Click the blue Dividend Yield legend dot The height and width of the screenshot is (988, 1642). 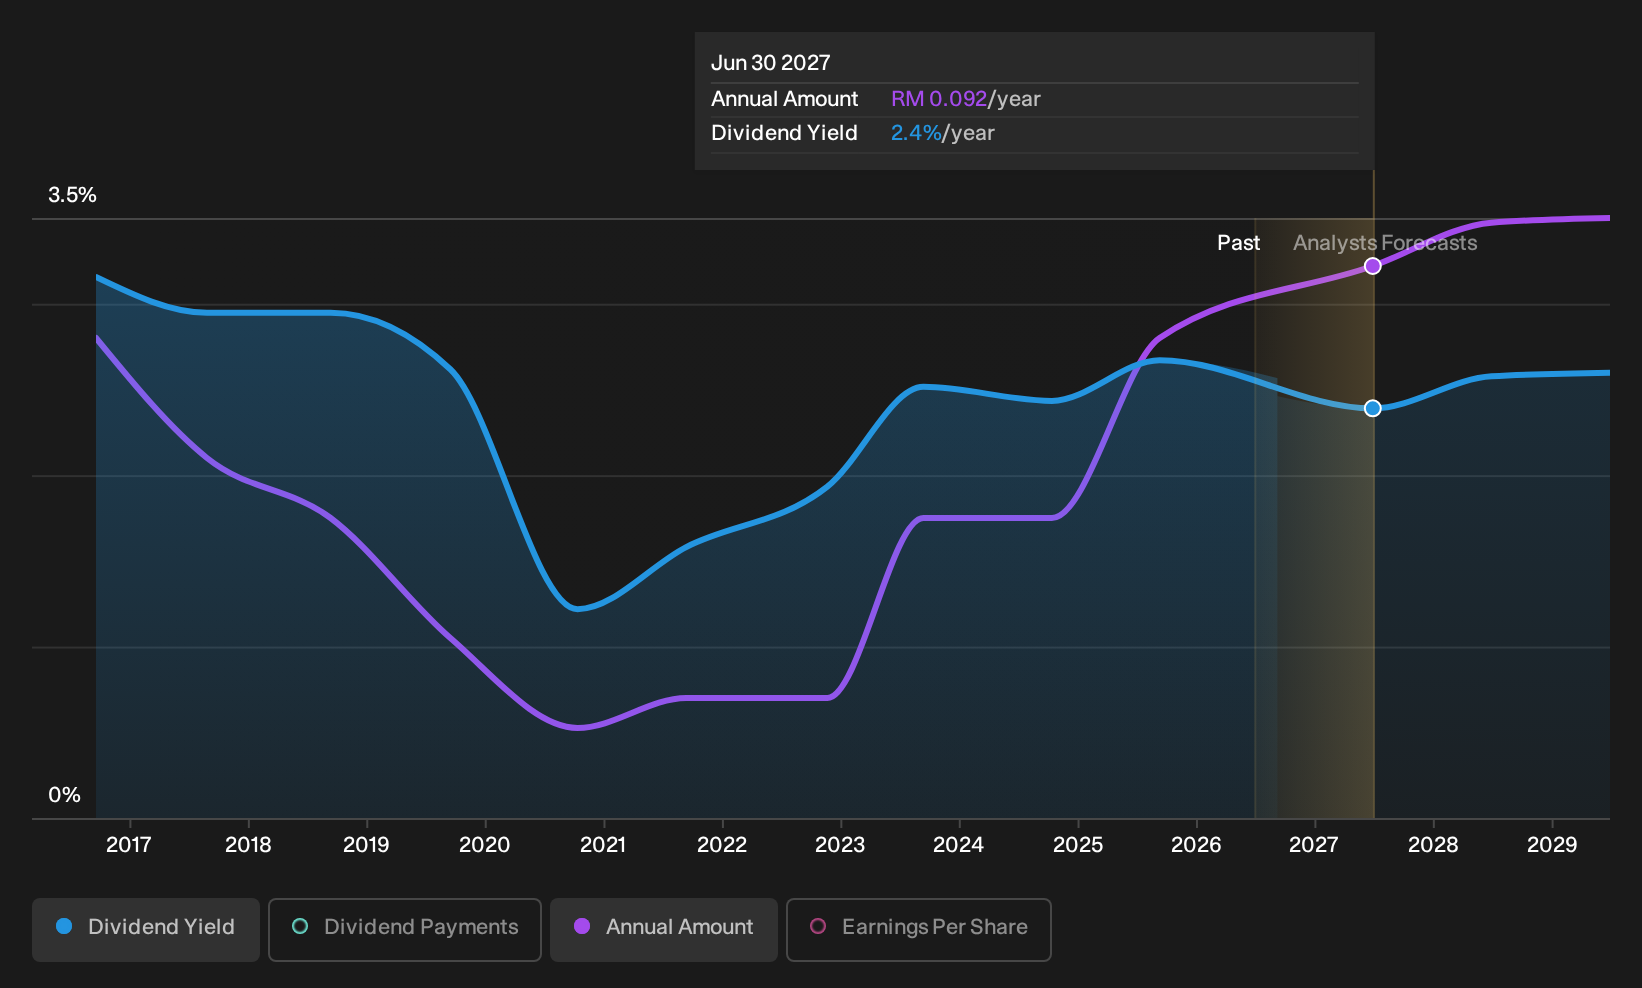tap(64, 926)
